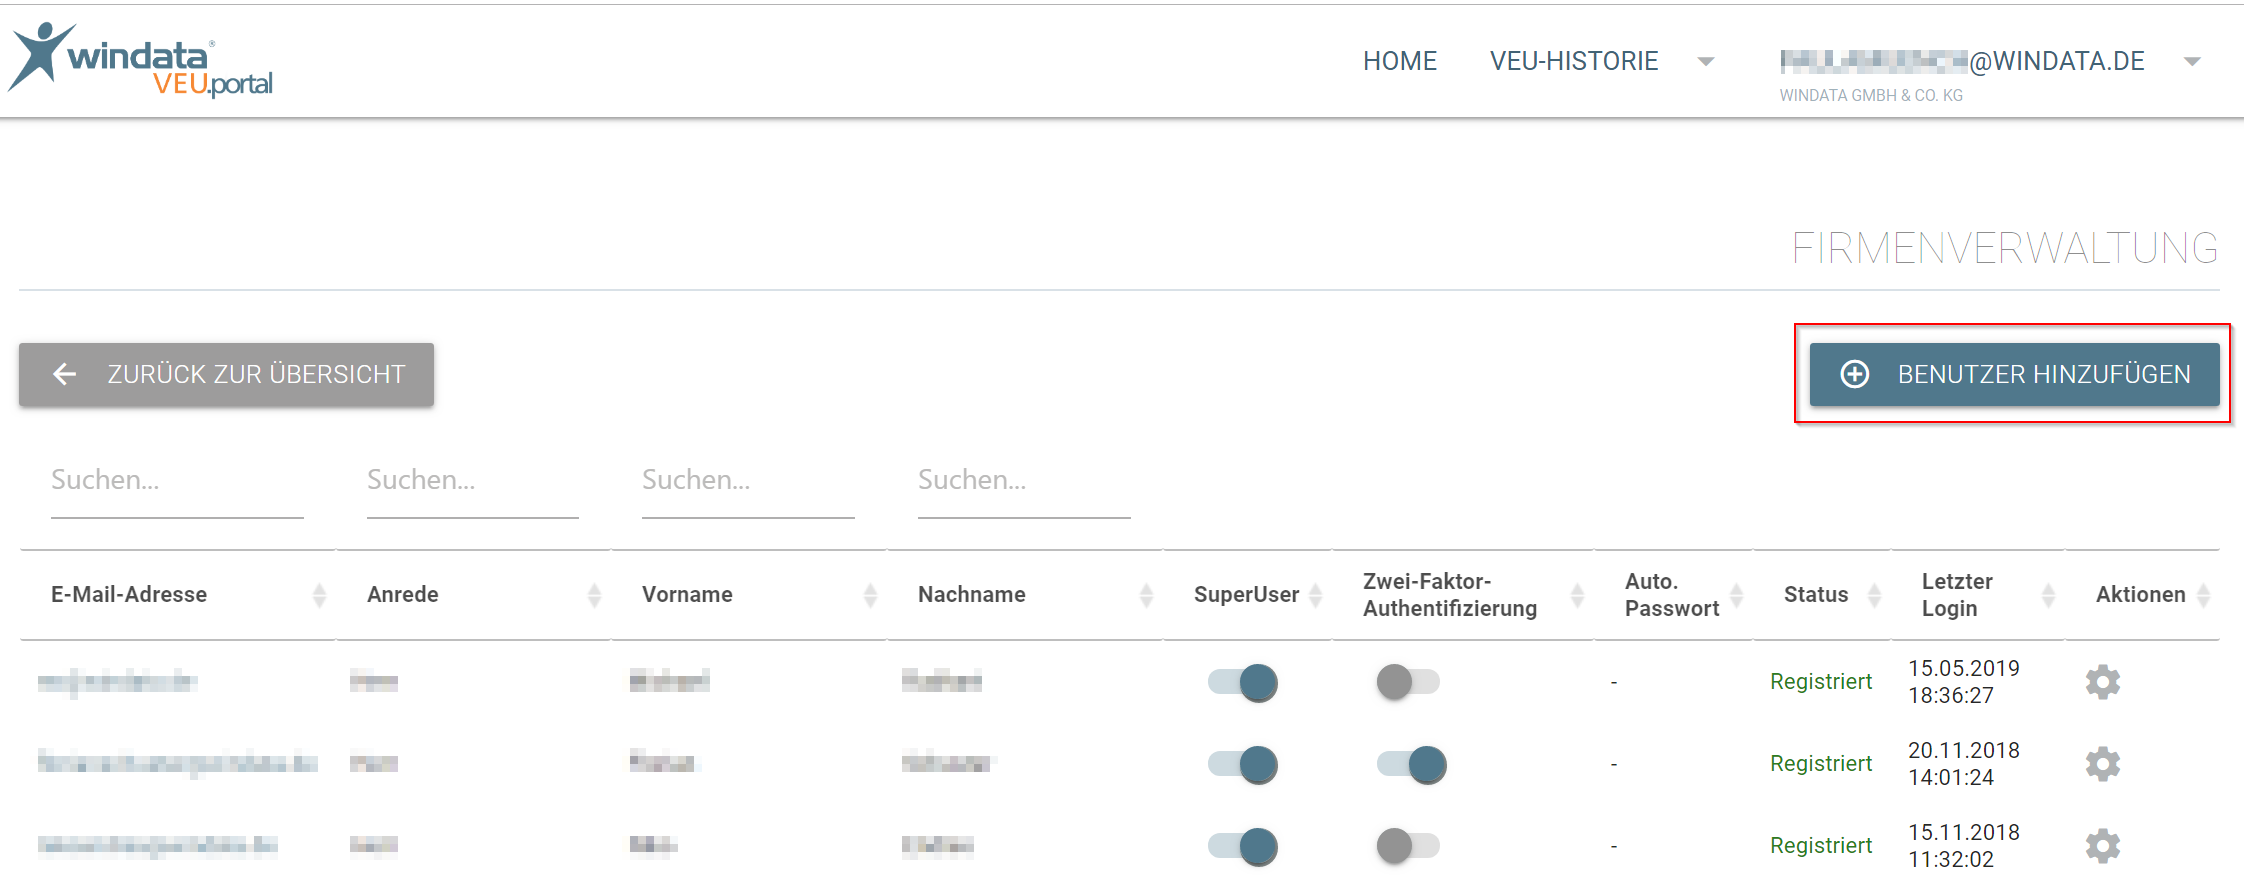Image resolution: width=2244 pixels, height=877 pixels.
Task: Click the ZURÜCK ZUR ÜBERSICHT button
Action: (x=226, y=374)
